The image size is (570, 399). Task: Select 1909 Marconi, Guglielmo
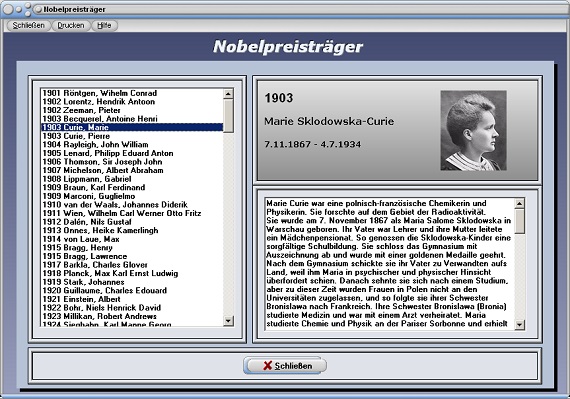click(x=132, y=196)
